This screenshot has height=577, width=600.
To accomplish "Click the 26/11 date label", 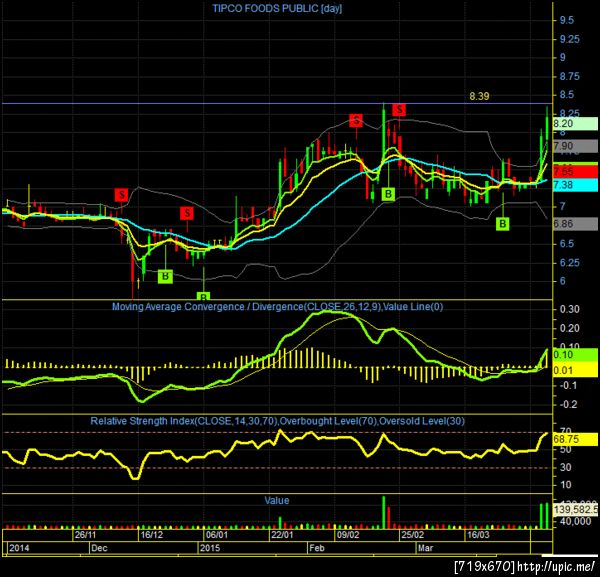I will (85, 535).
